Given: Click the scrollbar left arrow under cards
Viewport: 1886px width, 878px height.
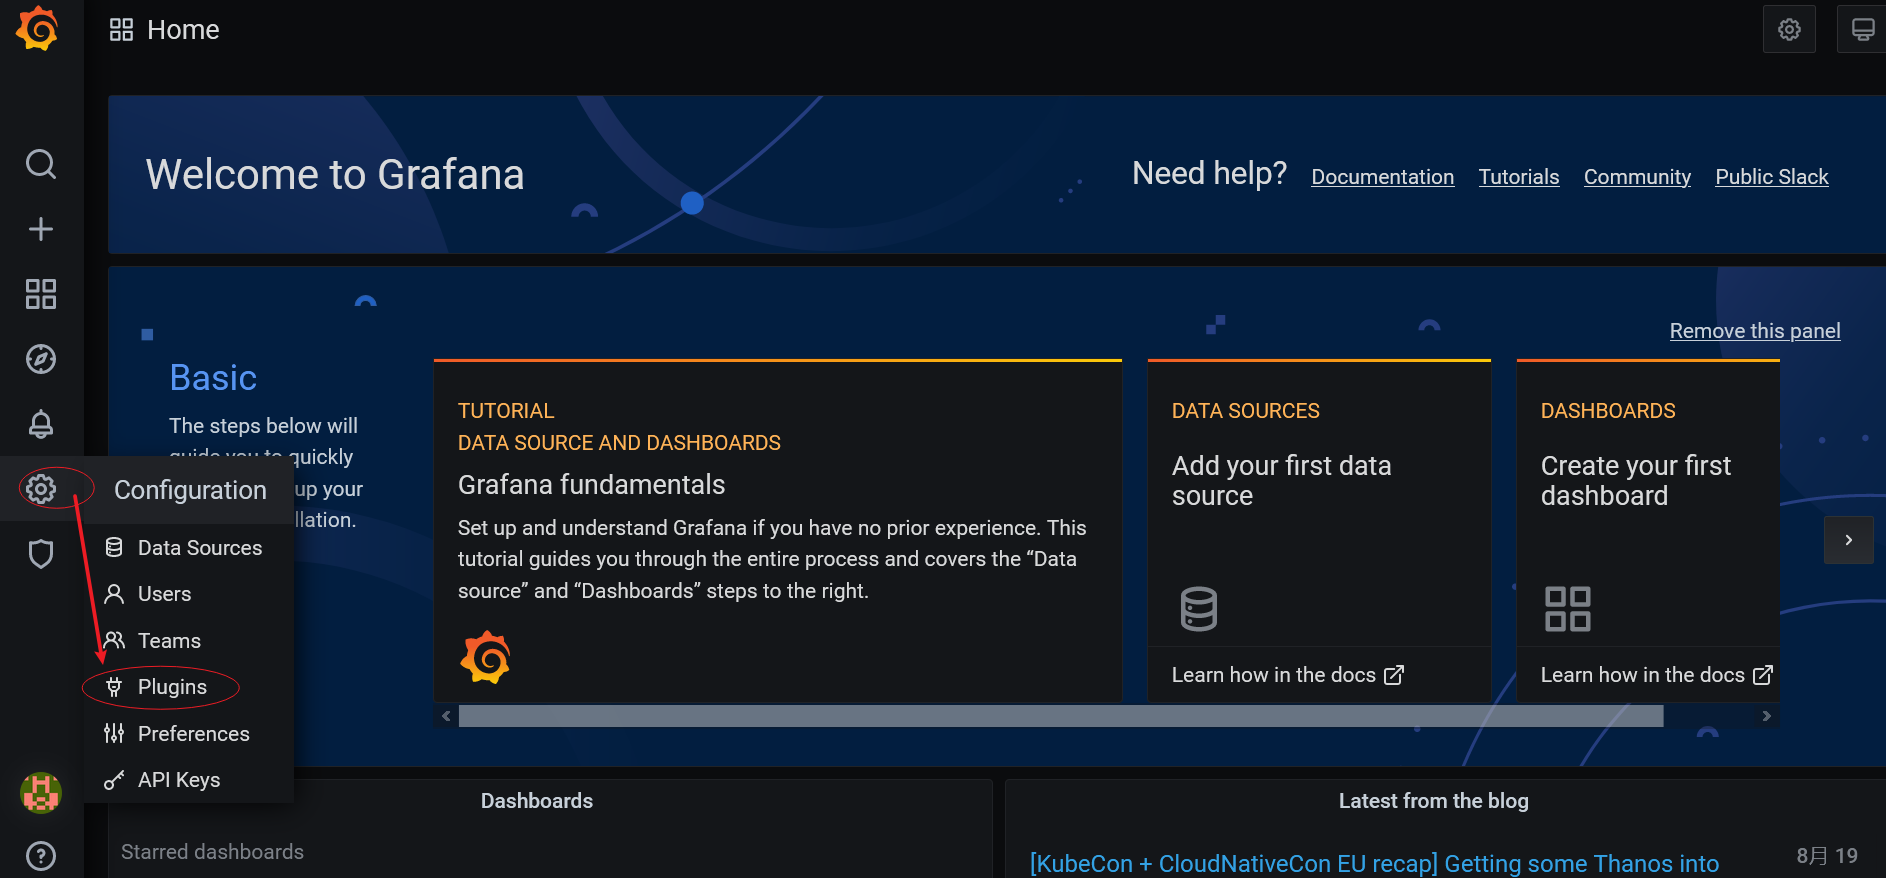Looking at the screenshot, I should pos(446,716).
